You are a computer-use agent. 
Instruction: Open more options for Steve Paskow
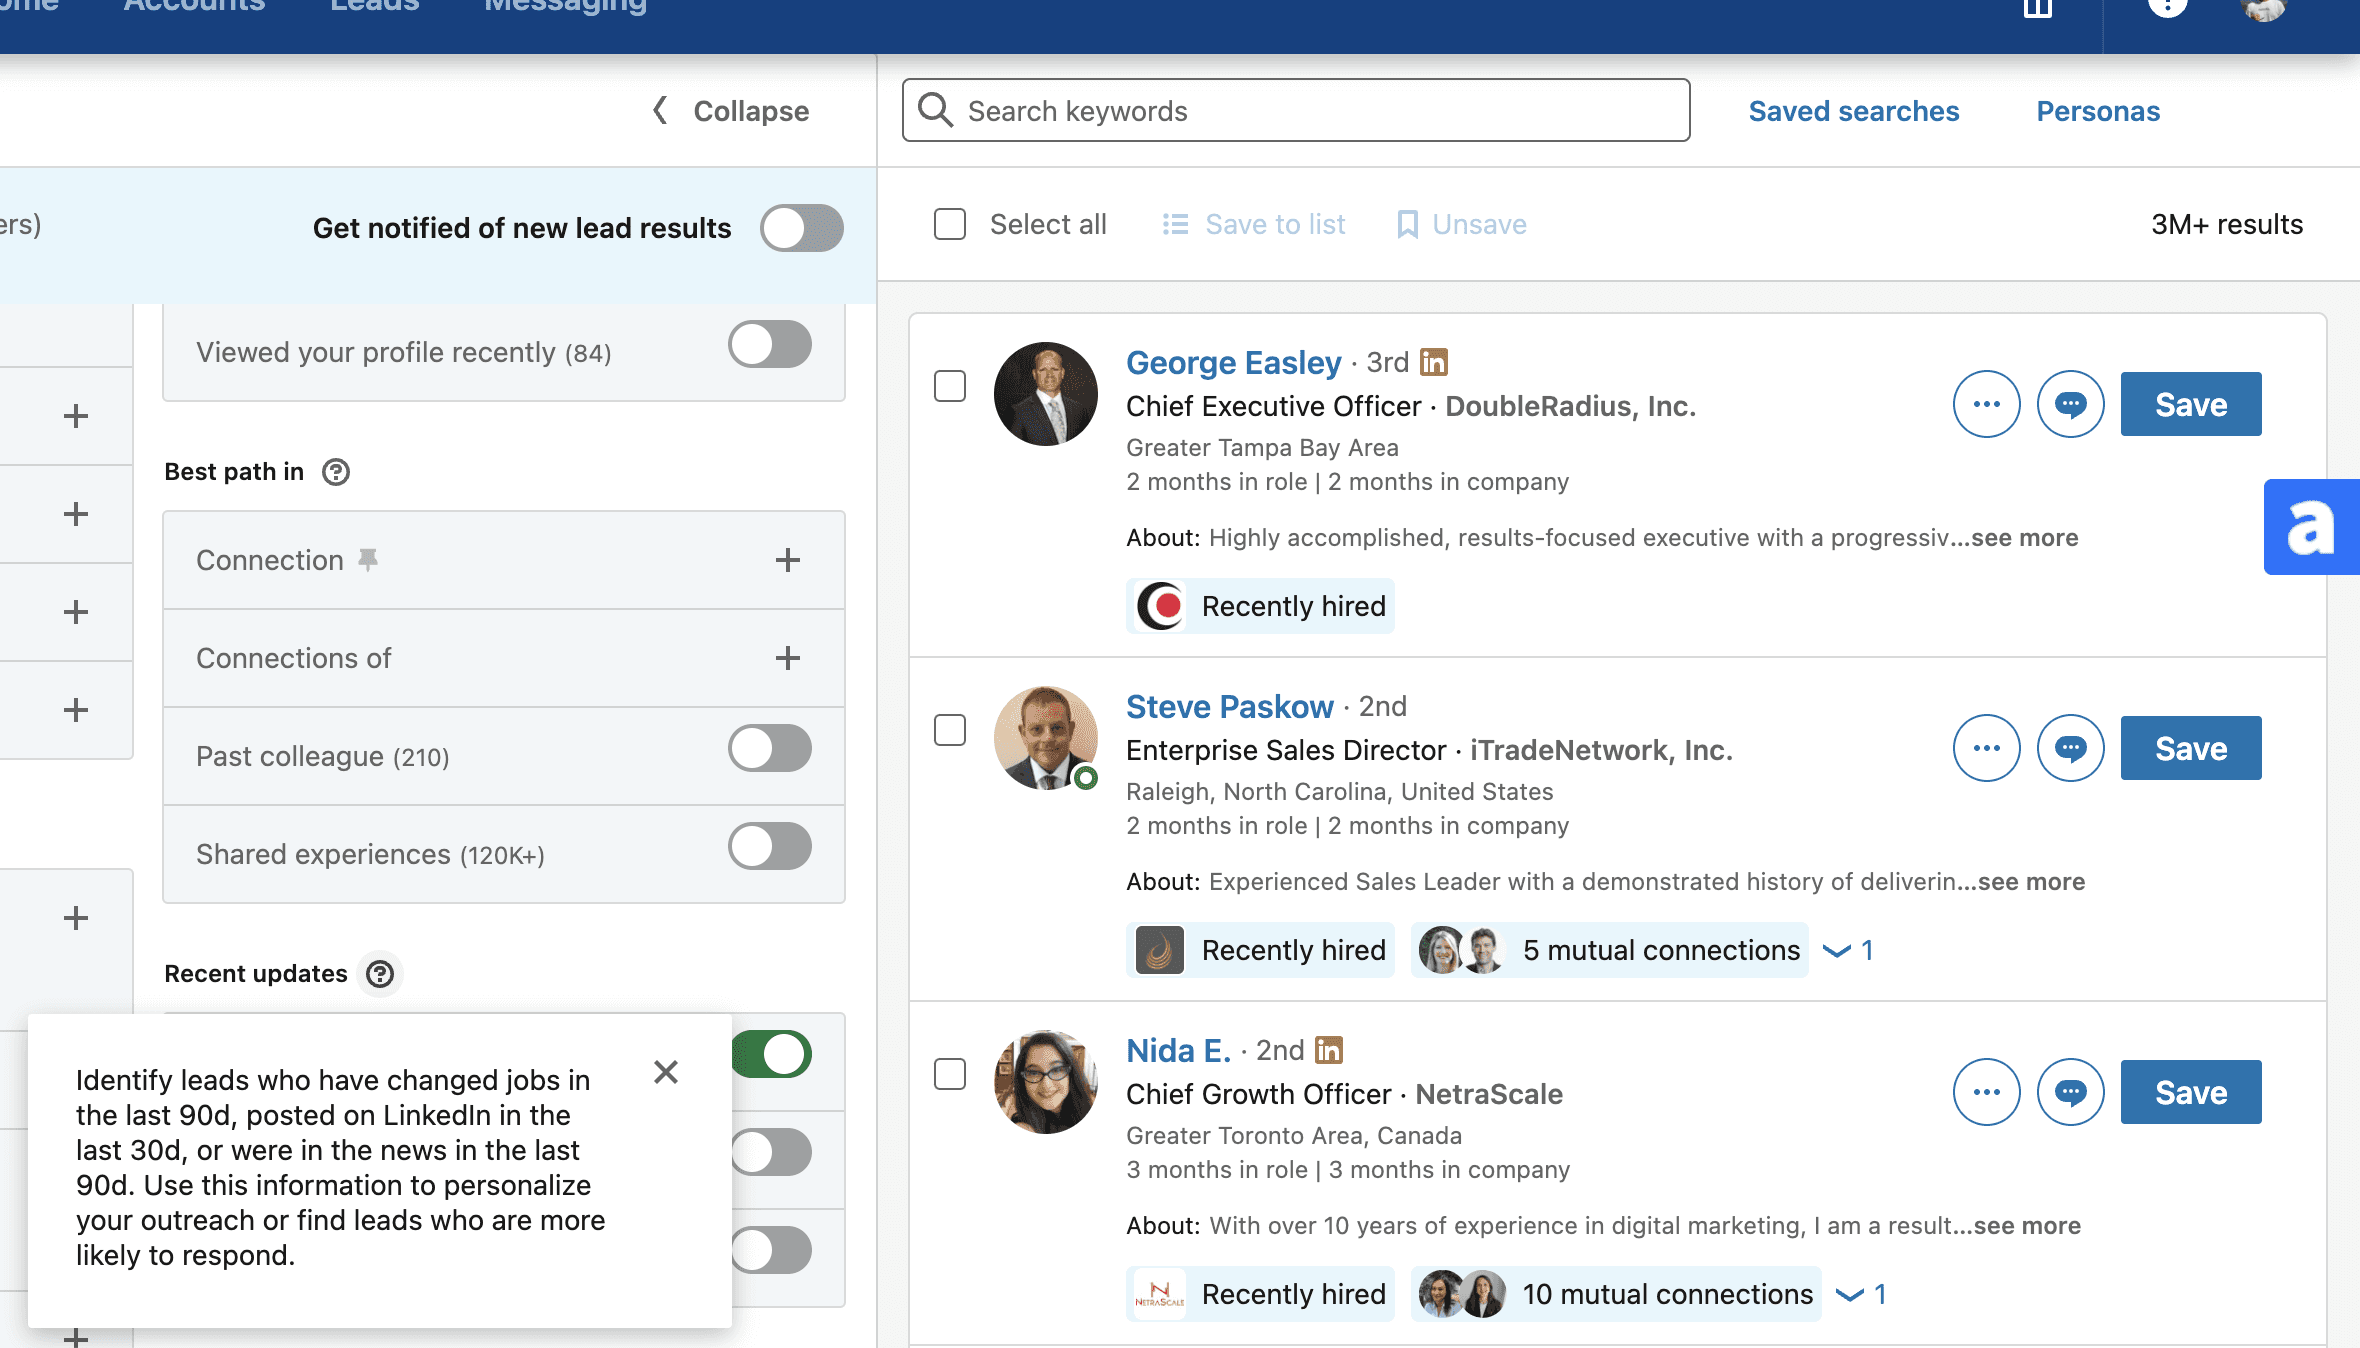[1987, 748]
